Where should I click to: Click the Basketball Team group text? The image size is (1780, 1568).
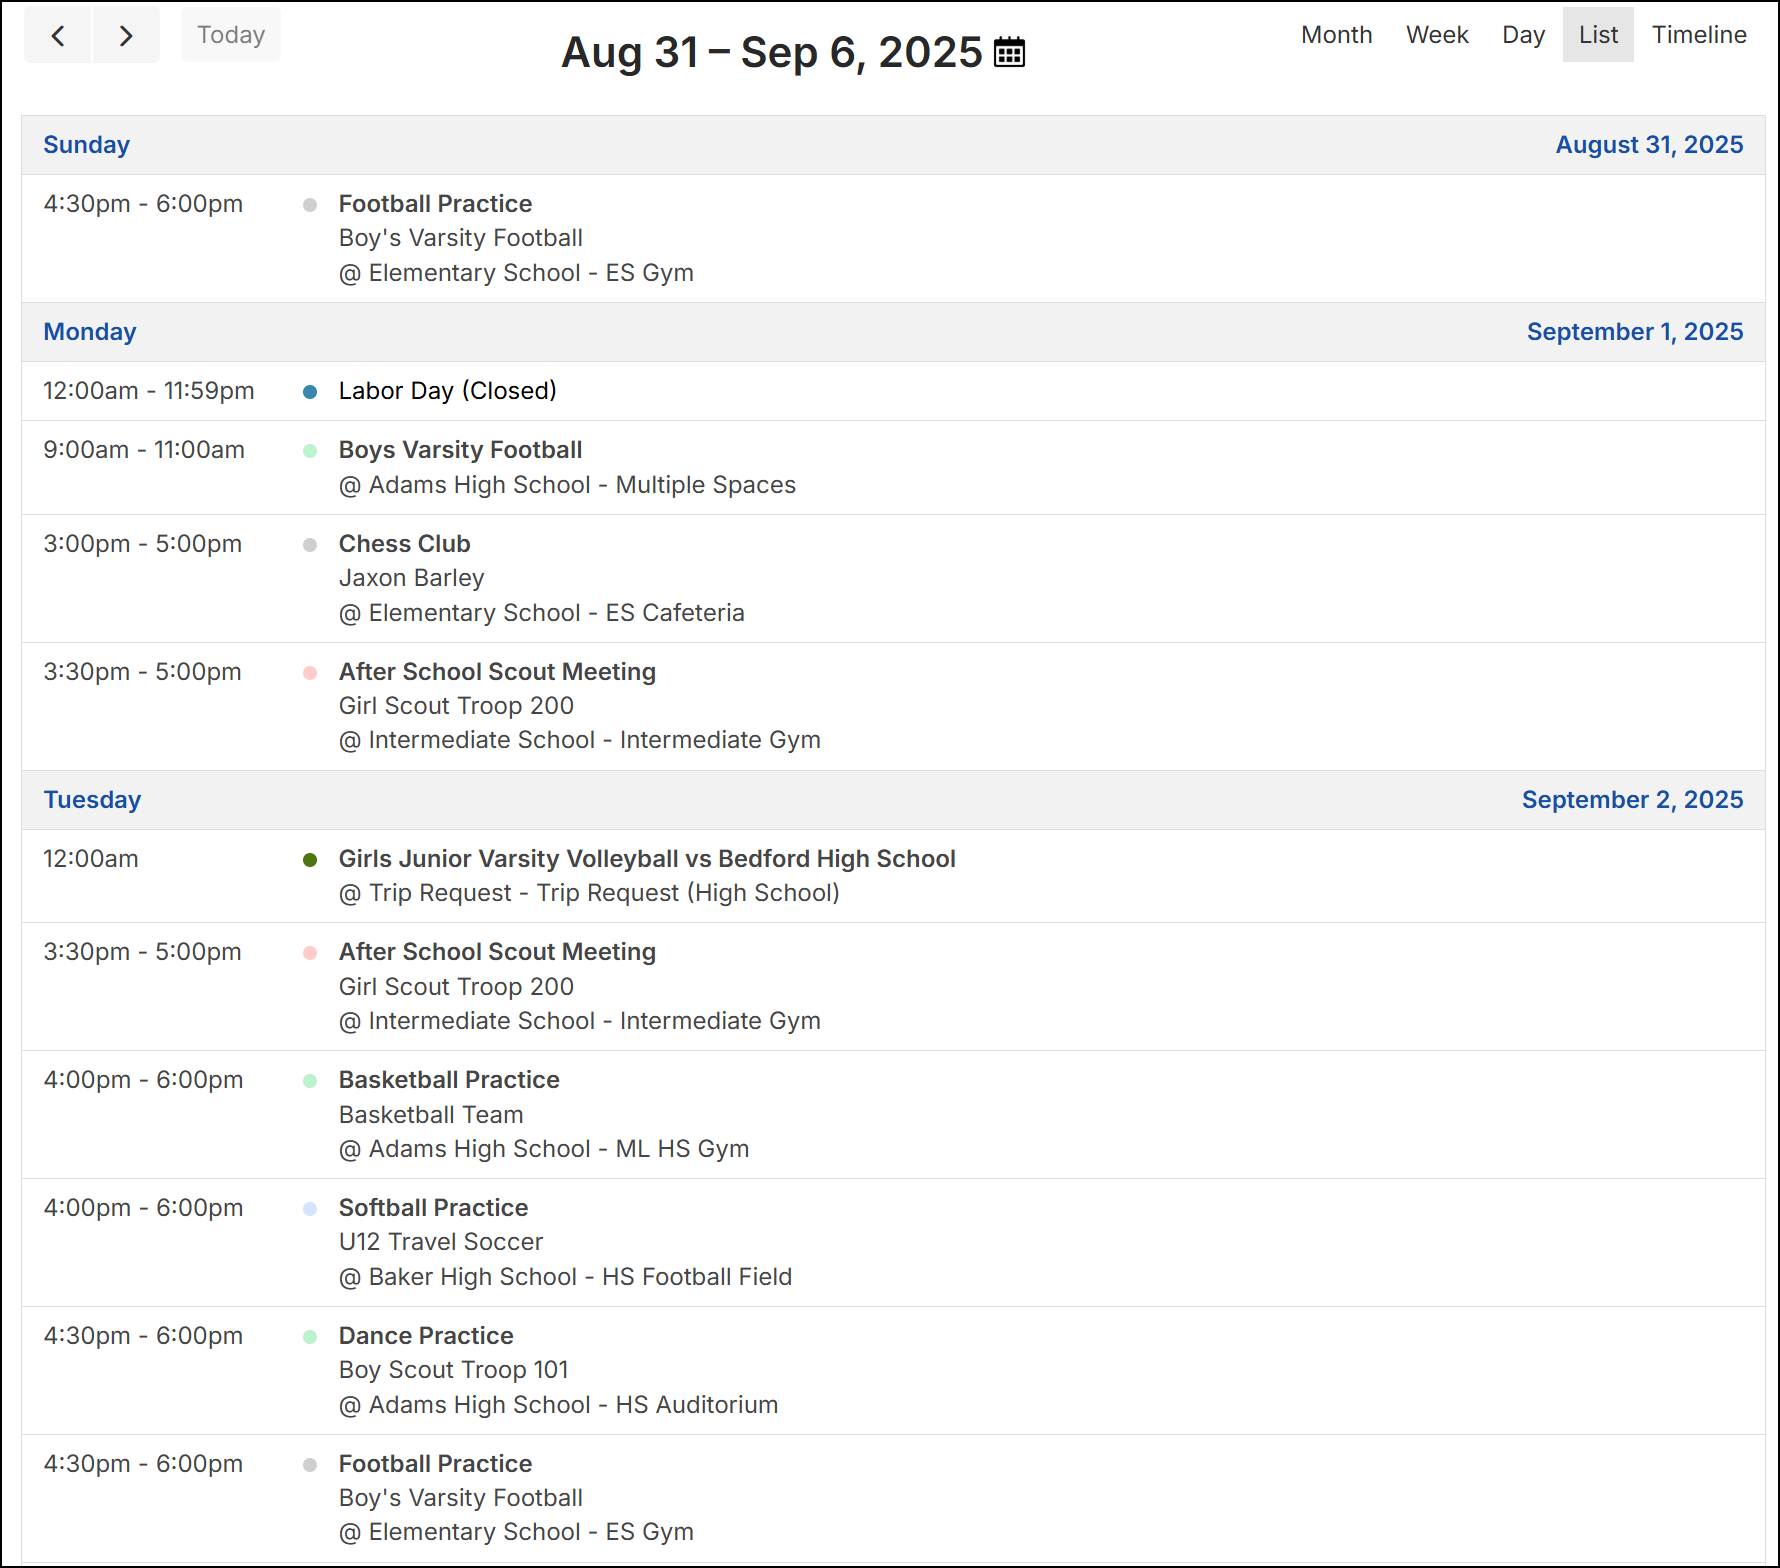(x=431, y=1115)
